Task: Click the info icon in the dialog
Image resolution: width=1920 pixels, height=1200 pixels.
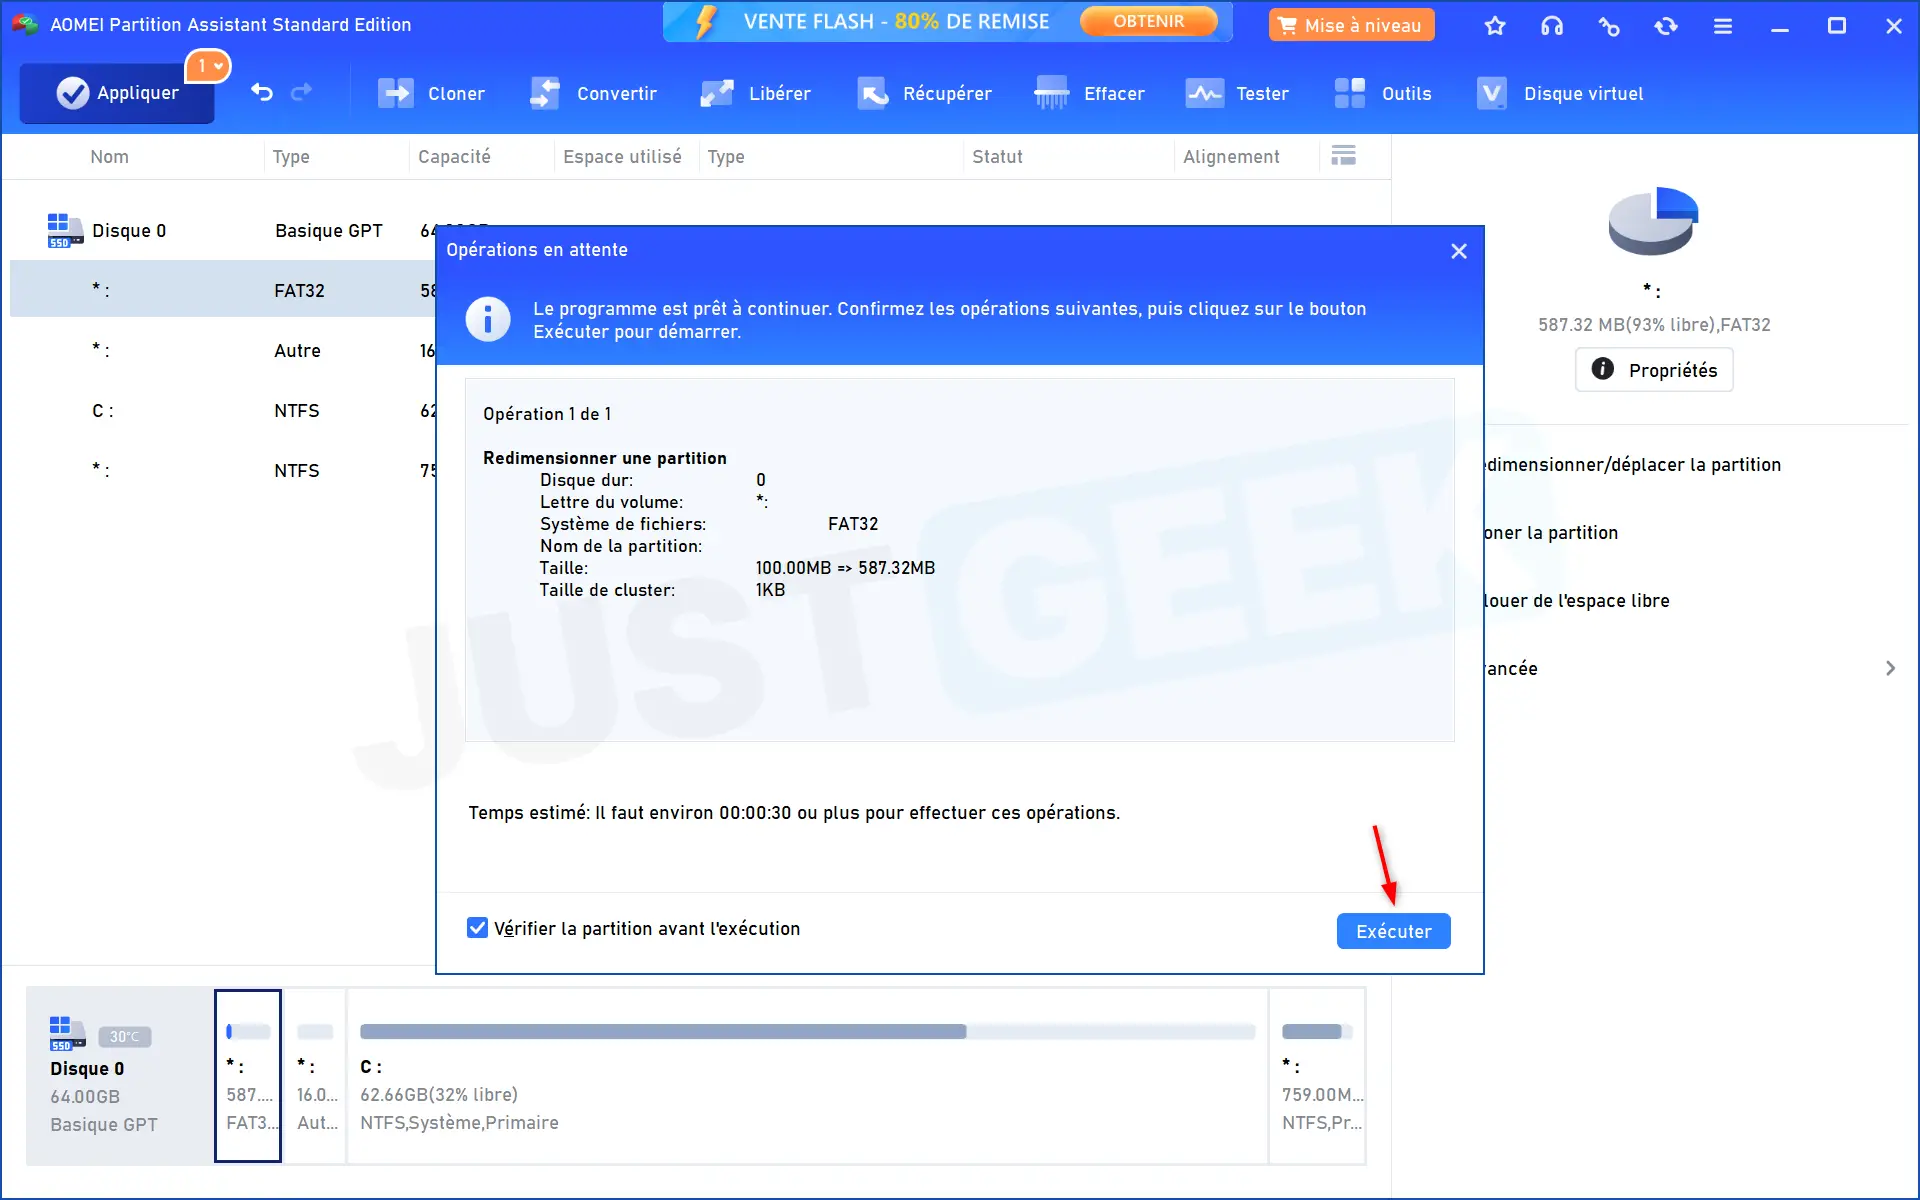Action: (488, 319)
